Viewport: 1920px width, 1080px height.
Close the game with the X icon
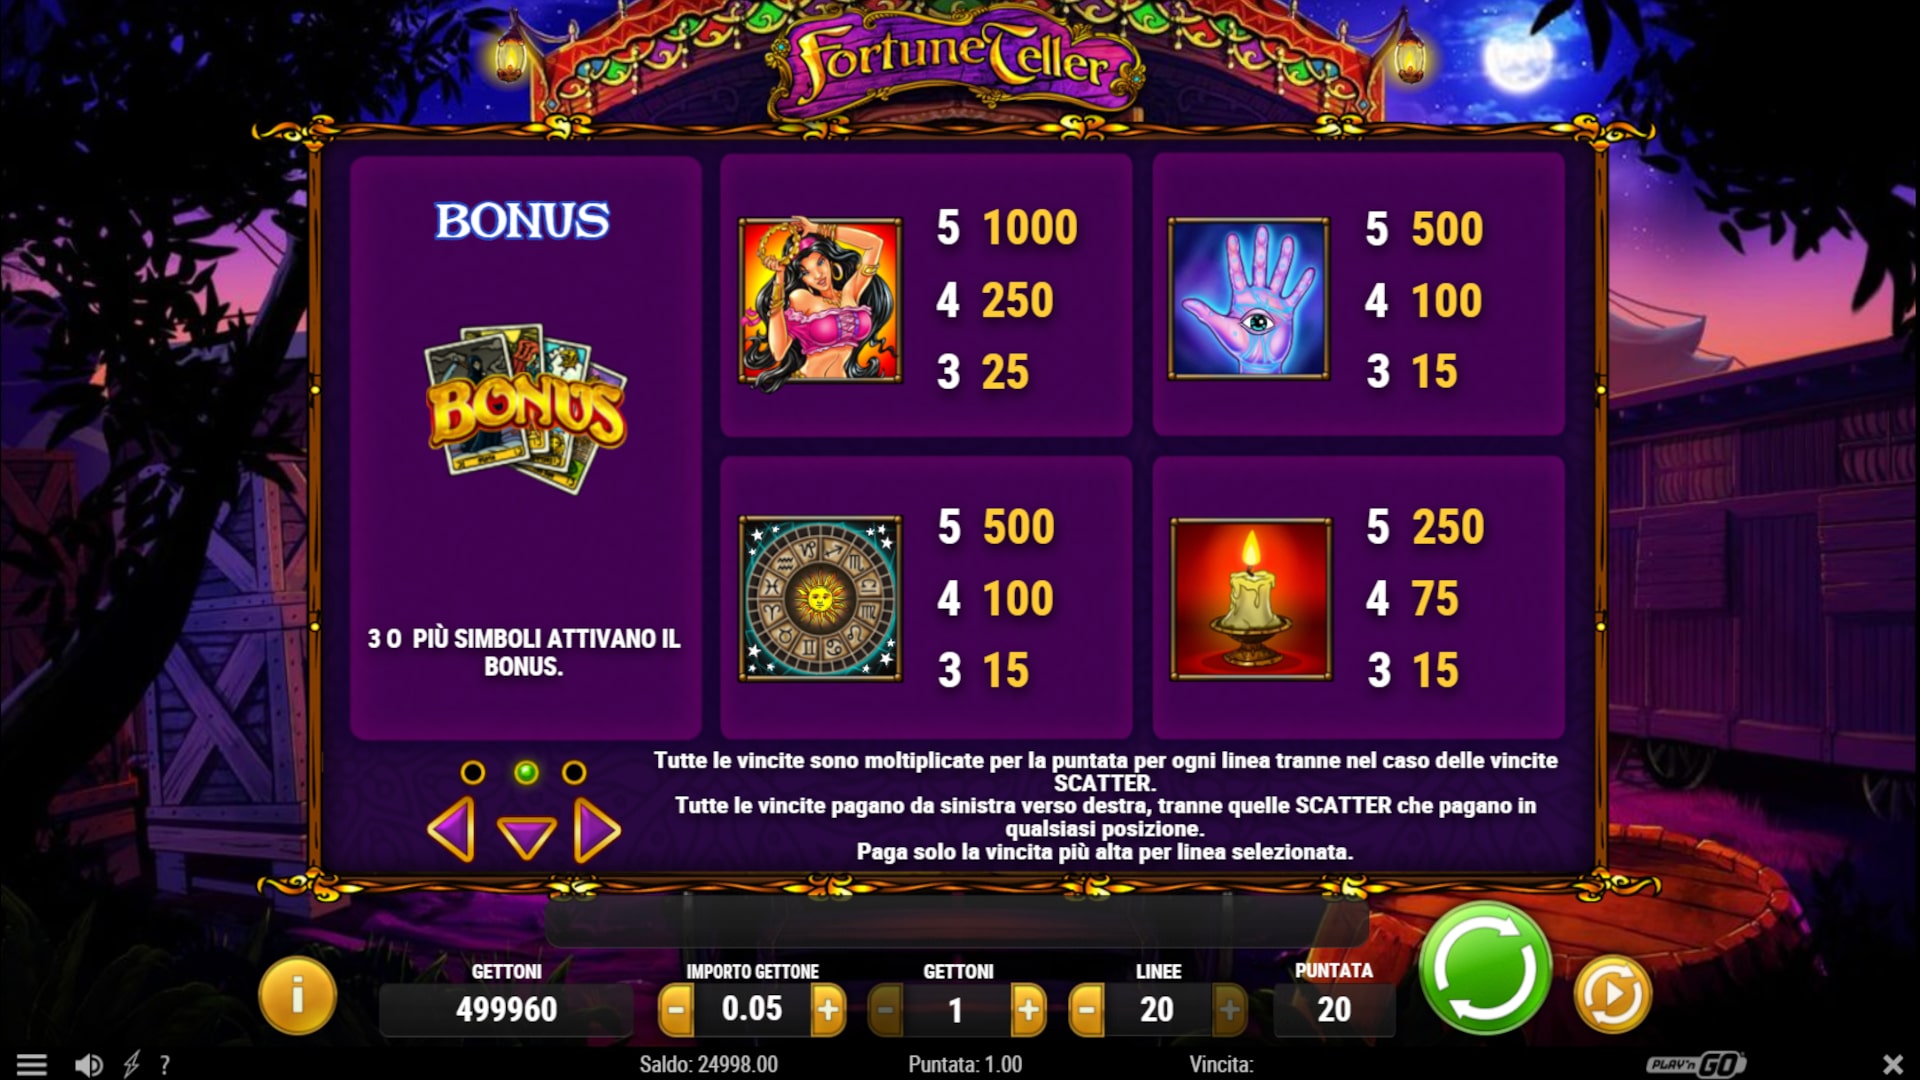(x=1892, y=1064)
